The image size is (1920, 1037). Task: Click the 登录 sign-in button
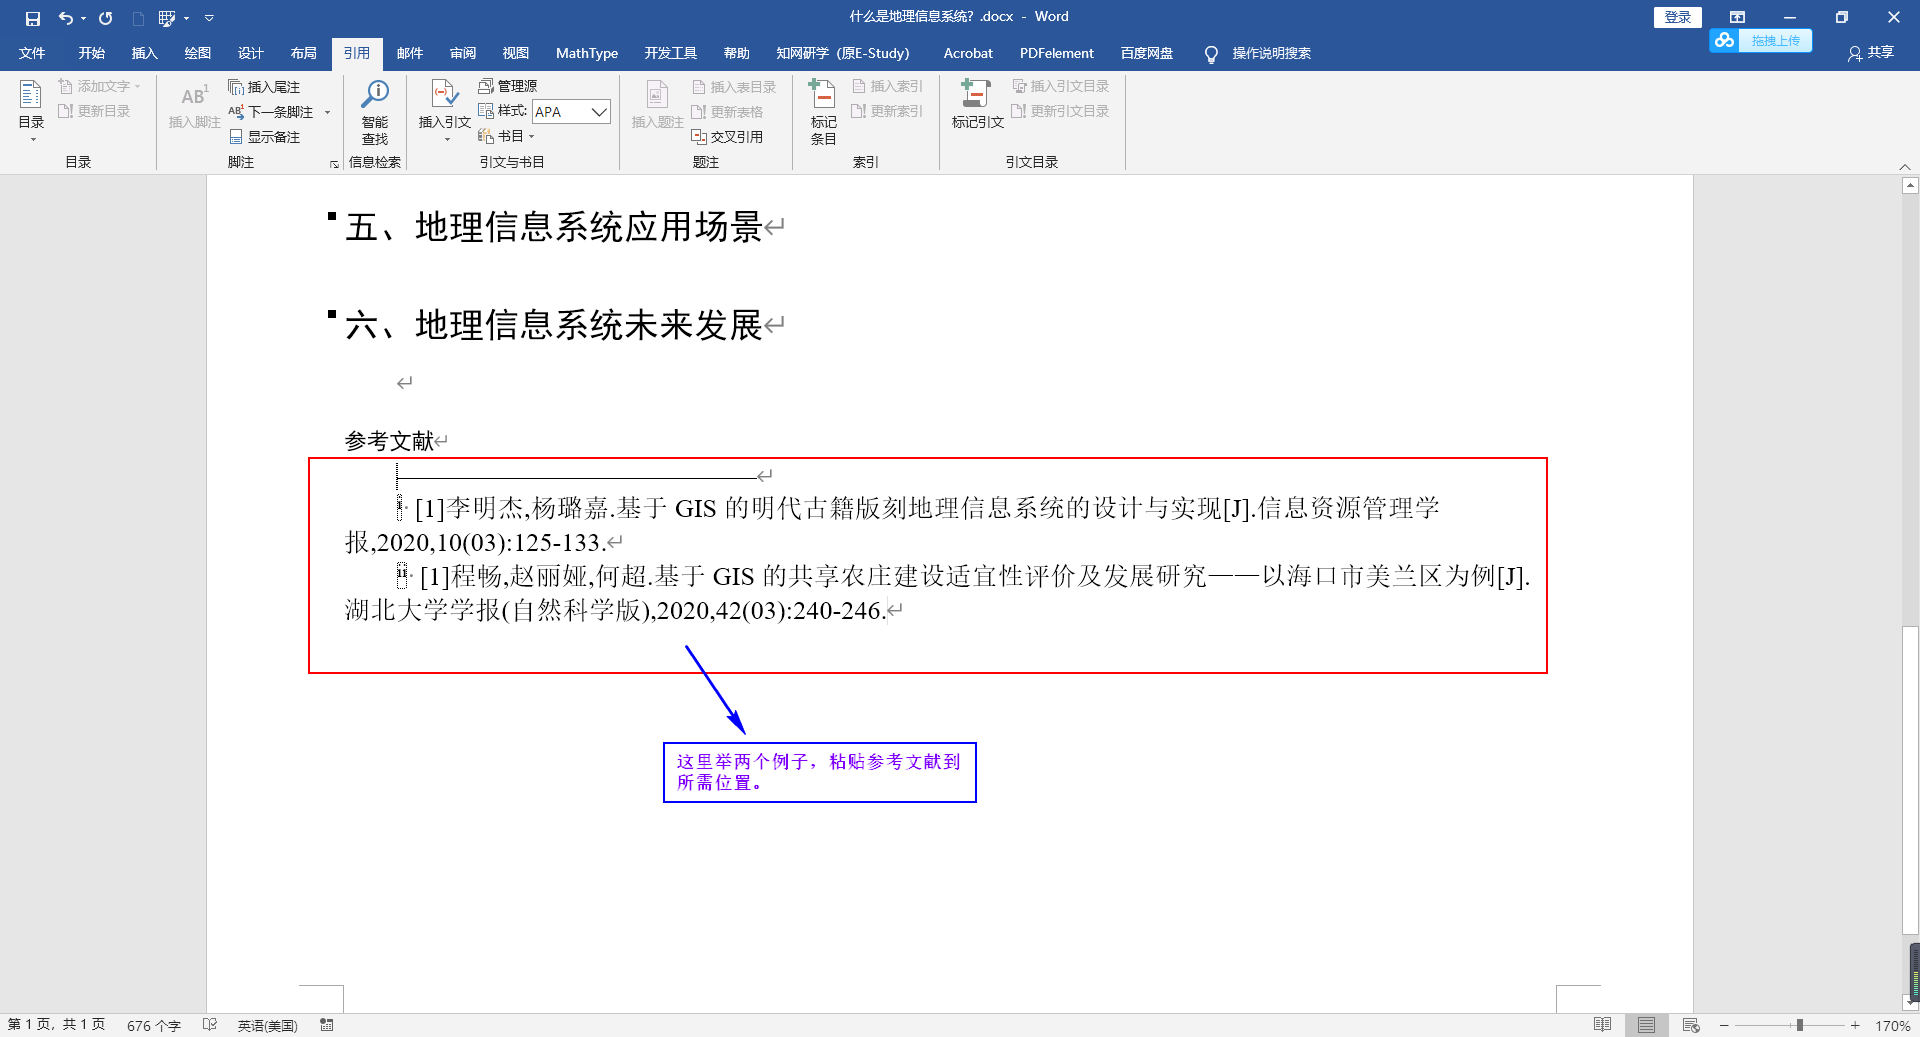[x=1677, y=17]
